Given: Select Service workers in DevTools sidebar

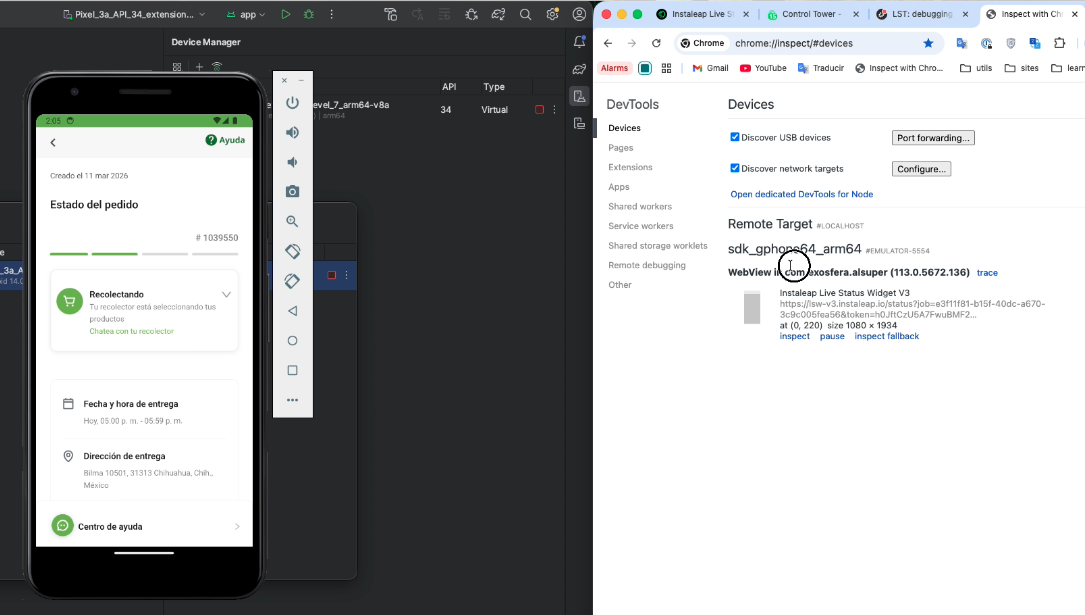Looking at the screenshot, I should tap(640, 226).
